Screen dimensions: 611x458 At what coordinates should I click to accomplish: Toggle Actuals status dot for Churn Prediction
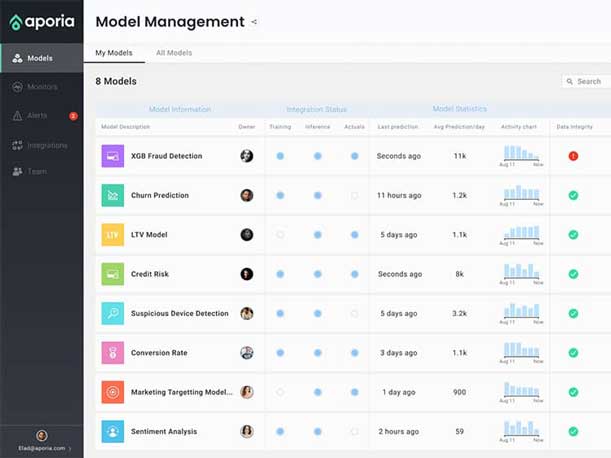(354, 196)
